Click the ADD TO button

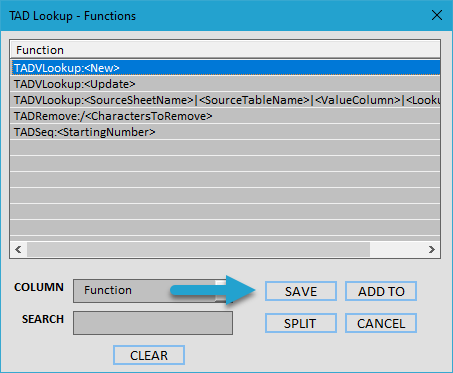(381, 291)
